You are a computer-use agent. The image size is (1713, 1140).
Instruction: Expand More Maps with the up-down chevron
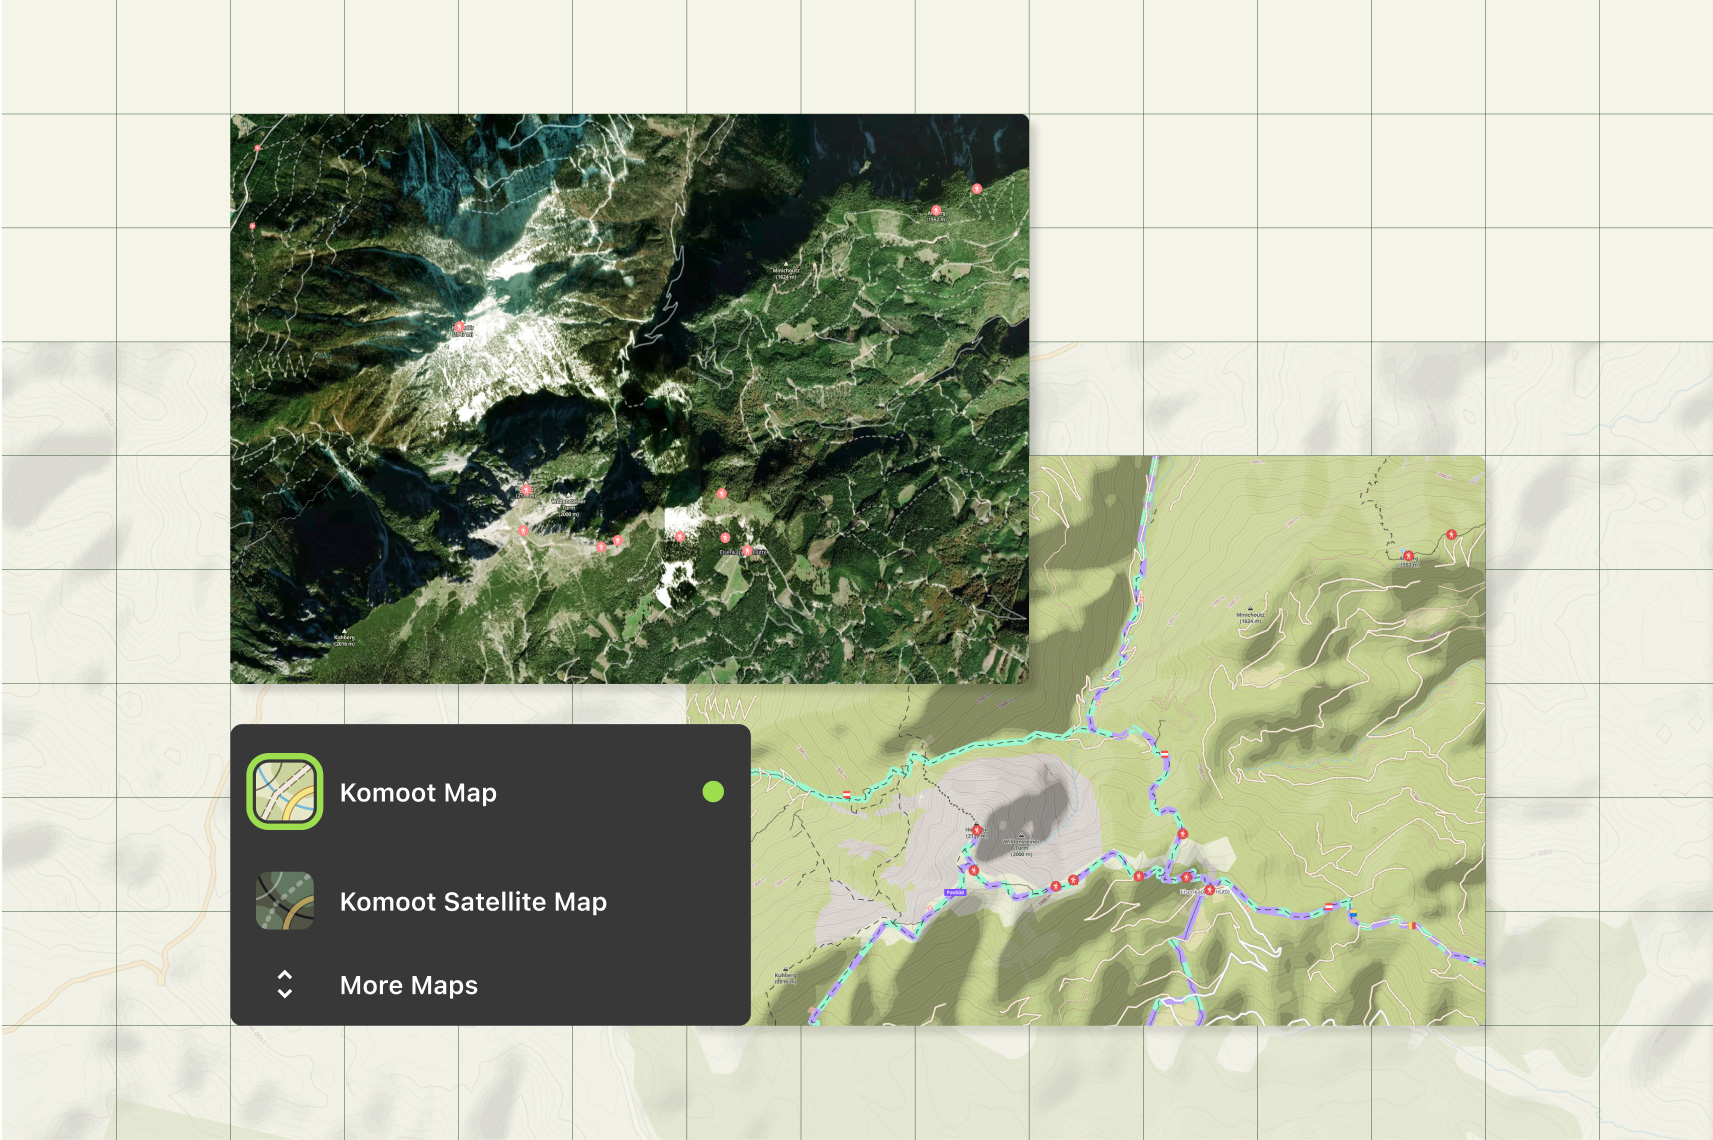pyautogui.click(x=285, y=985)
